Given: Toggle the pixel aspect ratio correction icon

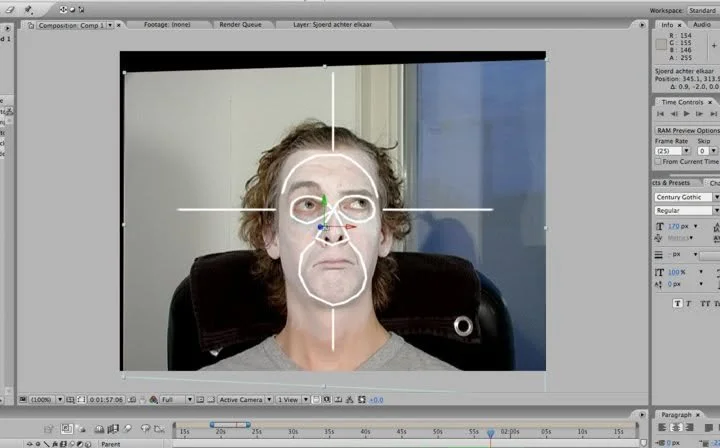Looking at the screenshot, I should tap(316, 400).
